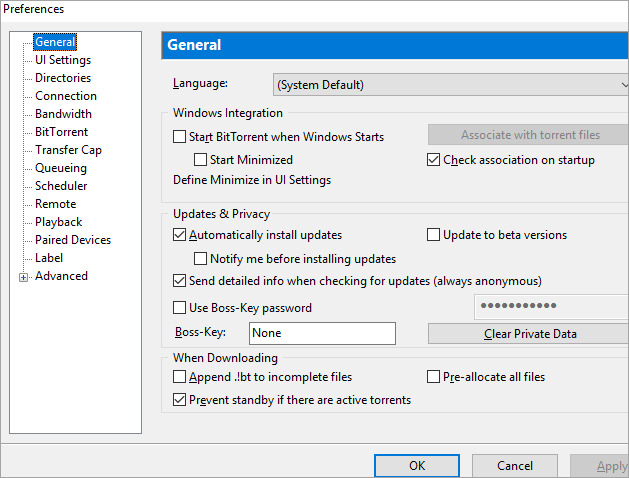This screenshot has width=629, height=478.
Task: Tick Notify me before installing updates
Action: coord(201,259)
